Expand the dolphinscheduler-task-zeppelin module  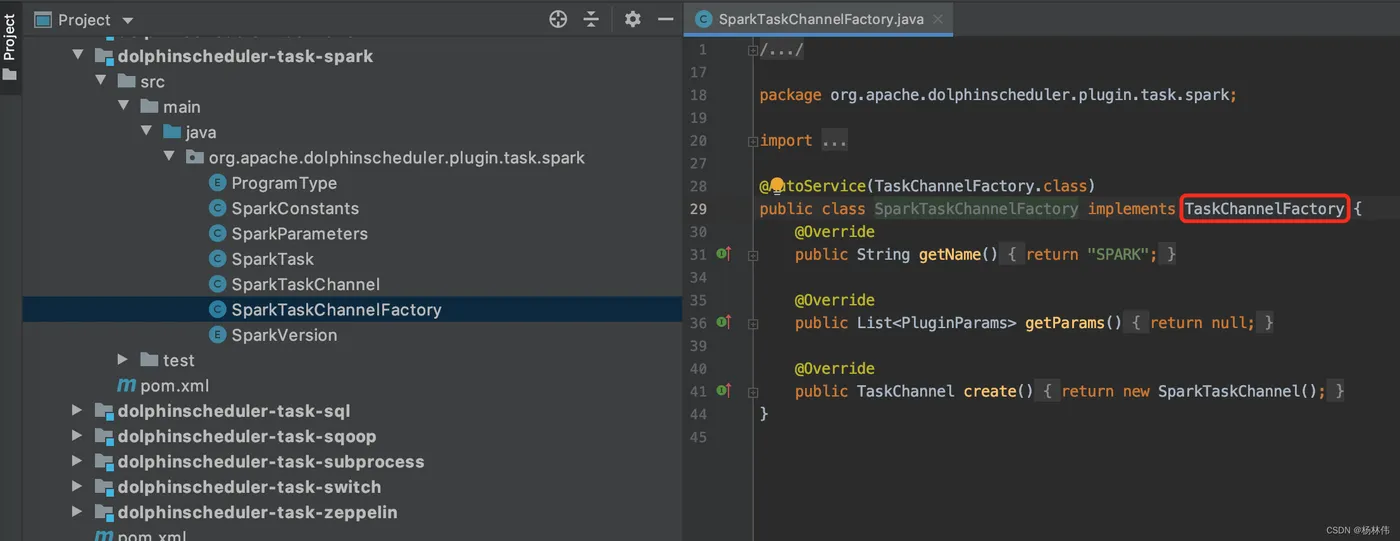[78, 512]
